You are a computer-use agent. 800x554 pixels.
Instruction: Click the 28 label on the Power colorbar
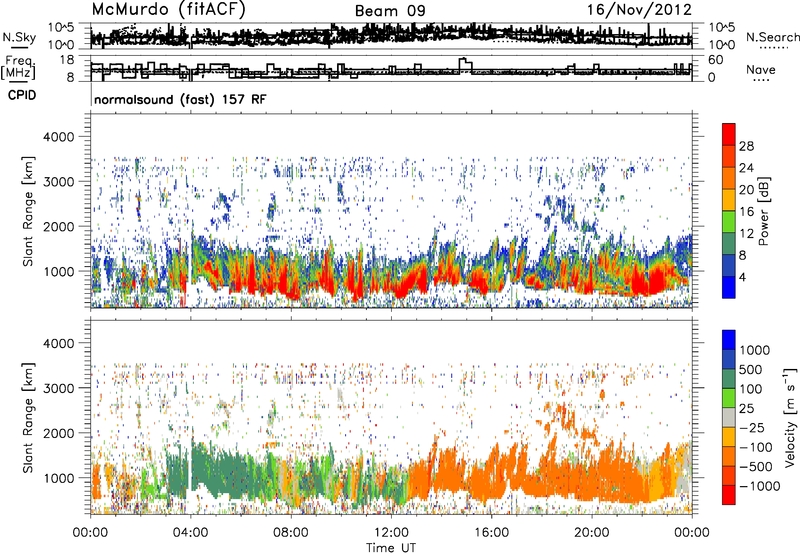tap(746, 146)
